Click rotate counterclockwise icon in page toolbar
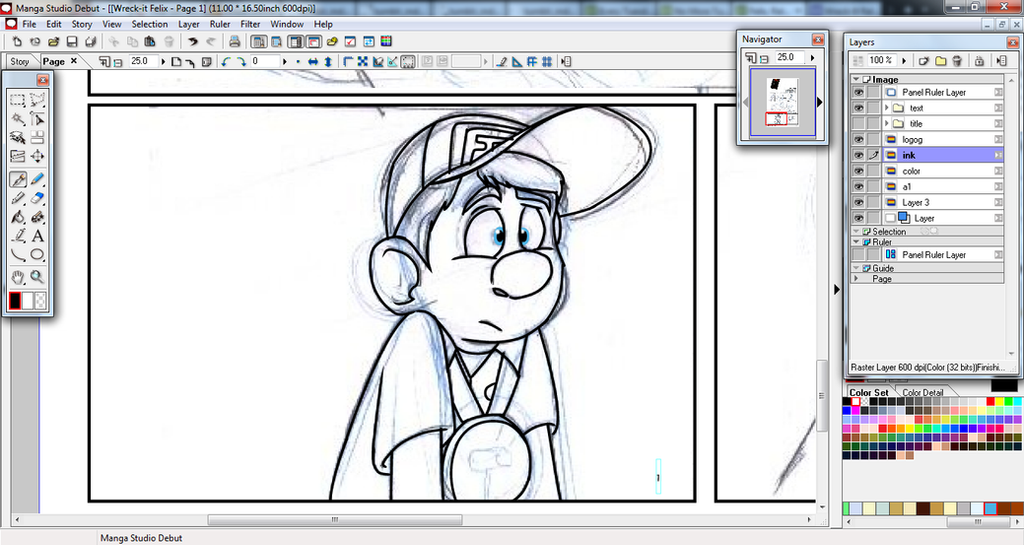Screen dimensions: 1024x545 (226, 61)
